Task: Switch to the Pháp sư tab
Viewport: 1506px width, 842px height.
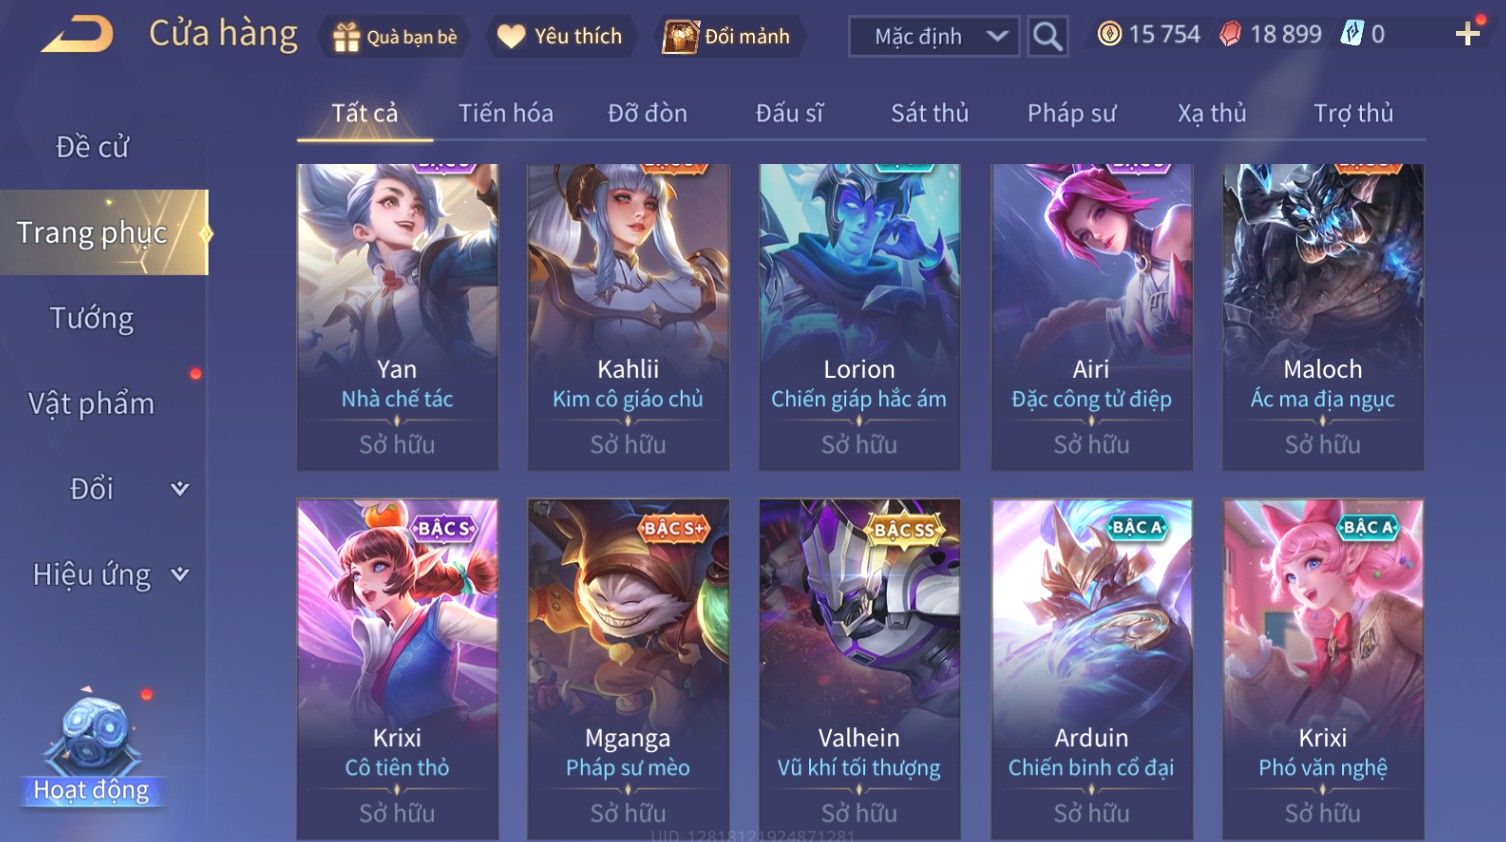Action: tap(1071, 113)
